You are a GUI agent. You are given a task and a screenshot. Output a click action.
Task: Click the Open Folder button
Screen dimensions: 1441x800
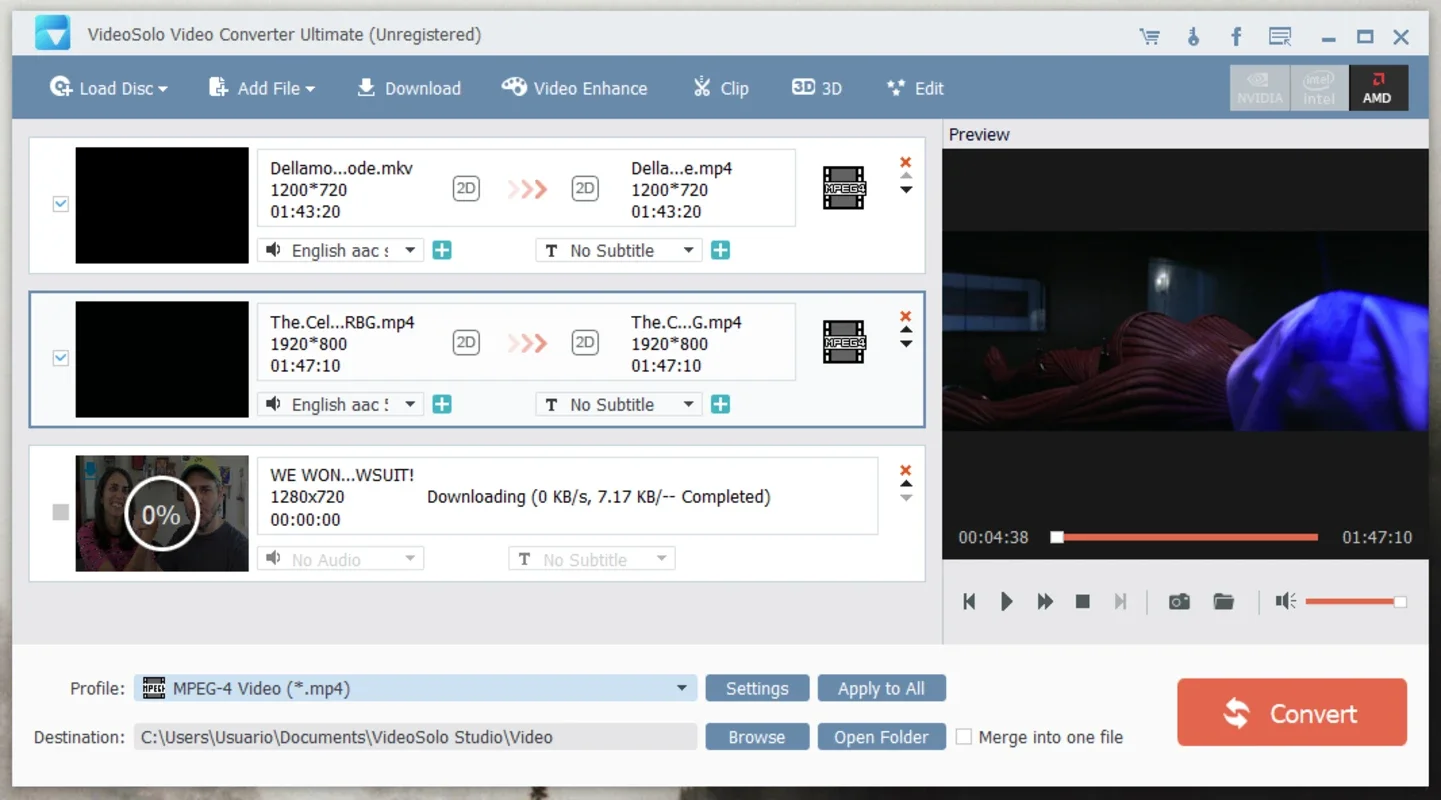(x=881, y=737)
